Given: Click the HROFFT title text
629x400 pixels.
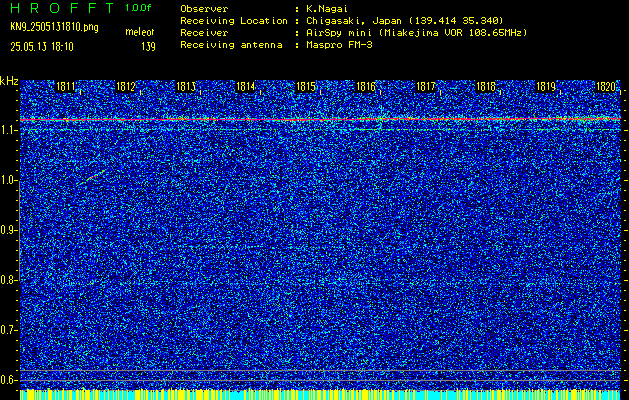Looking at the screenshot, I should click(62, 8).
